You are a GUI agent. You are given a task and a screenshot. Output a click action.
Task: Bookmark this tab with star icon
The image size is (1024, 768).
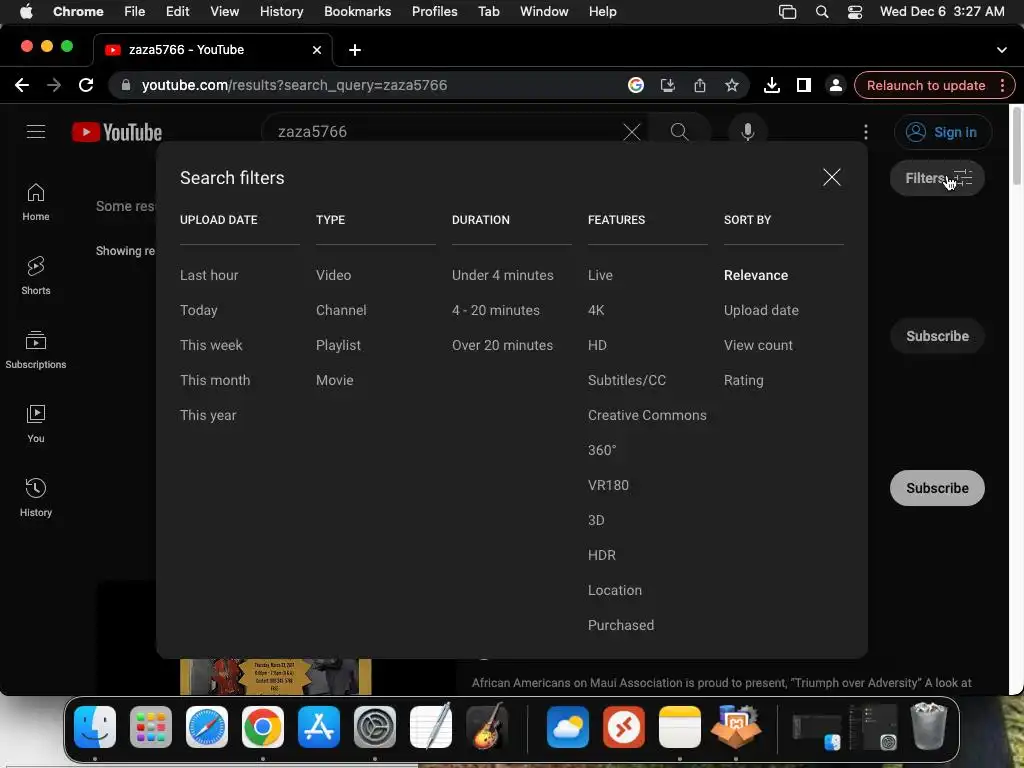point(731,86)
